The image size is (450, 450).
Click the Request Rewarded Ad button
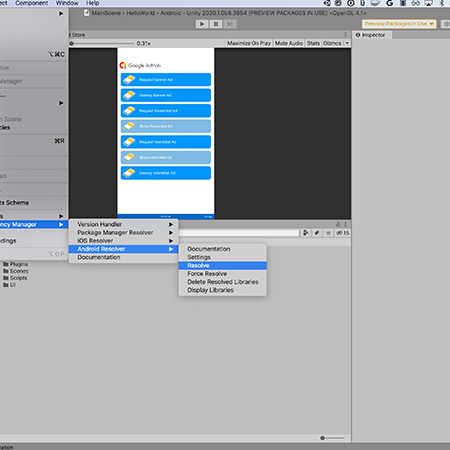166,111
